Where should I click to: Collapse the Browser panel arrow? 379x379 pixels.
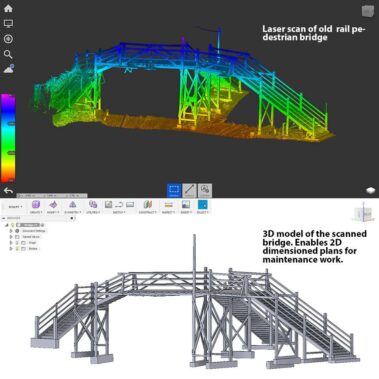click(3, 218)
